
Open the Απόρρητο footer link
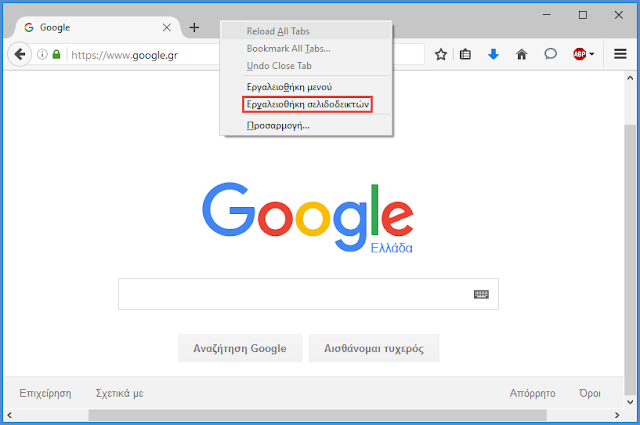(x=532, y=393)
